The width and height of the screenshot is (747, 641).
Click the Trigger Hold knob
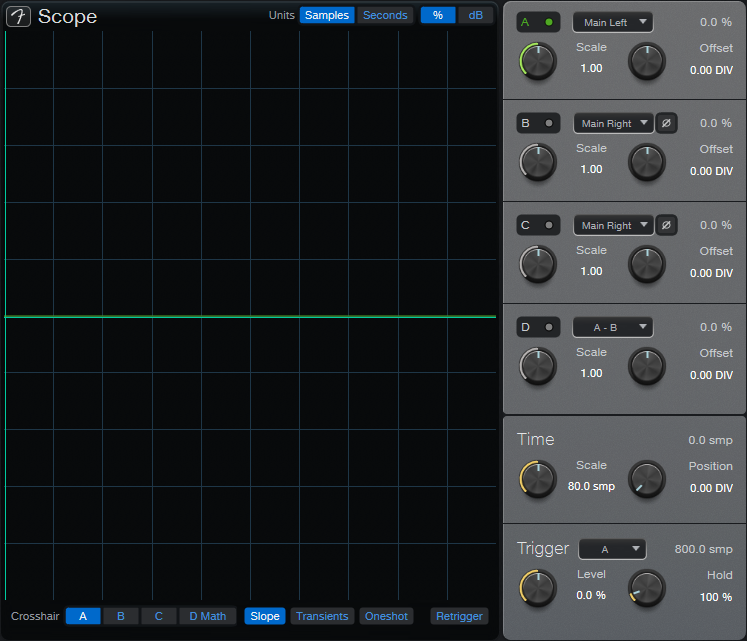[647, 587]
